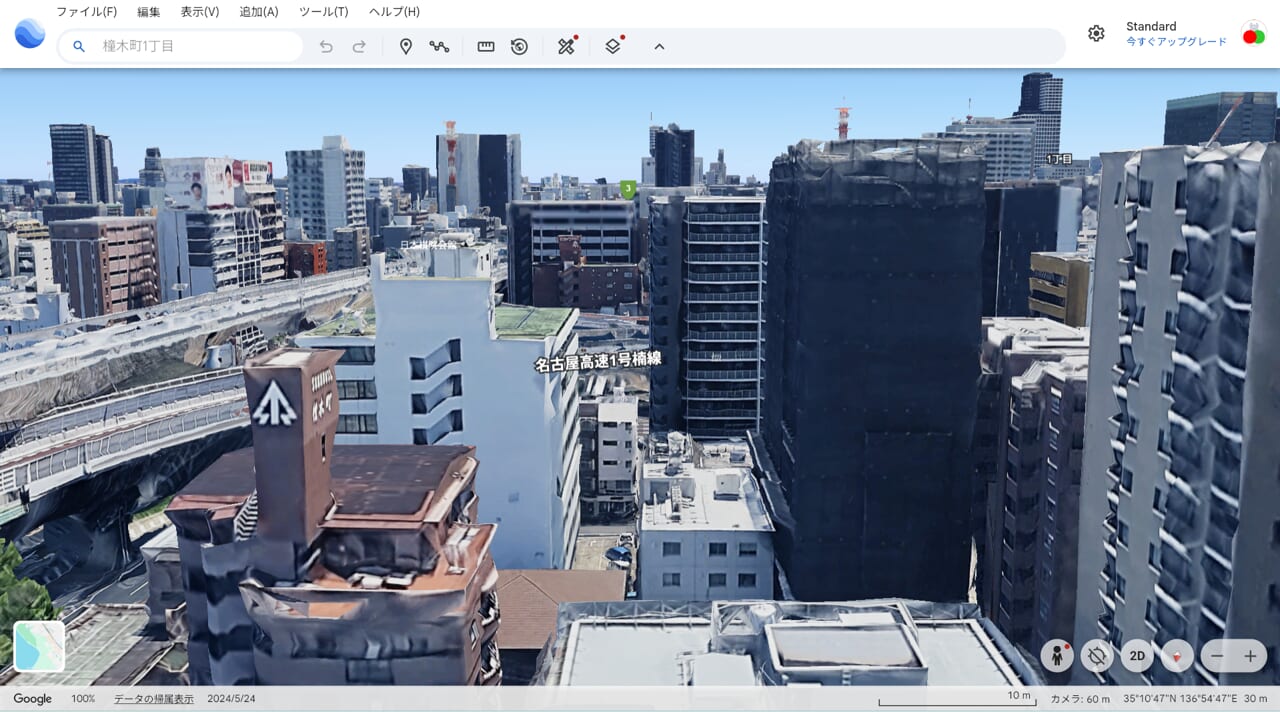The width and height of the screenshot is (1280, 712).
Task: Show data attribution via データの帰属表示
Action: tap(154, 699)
